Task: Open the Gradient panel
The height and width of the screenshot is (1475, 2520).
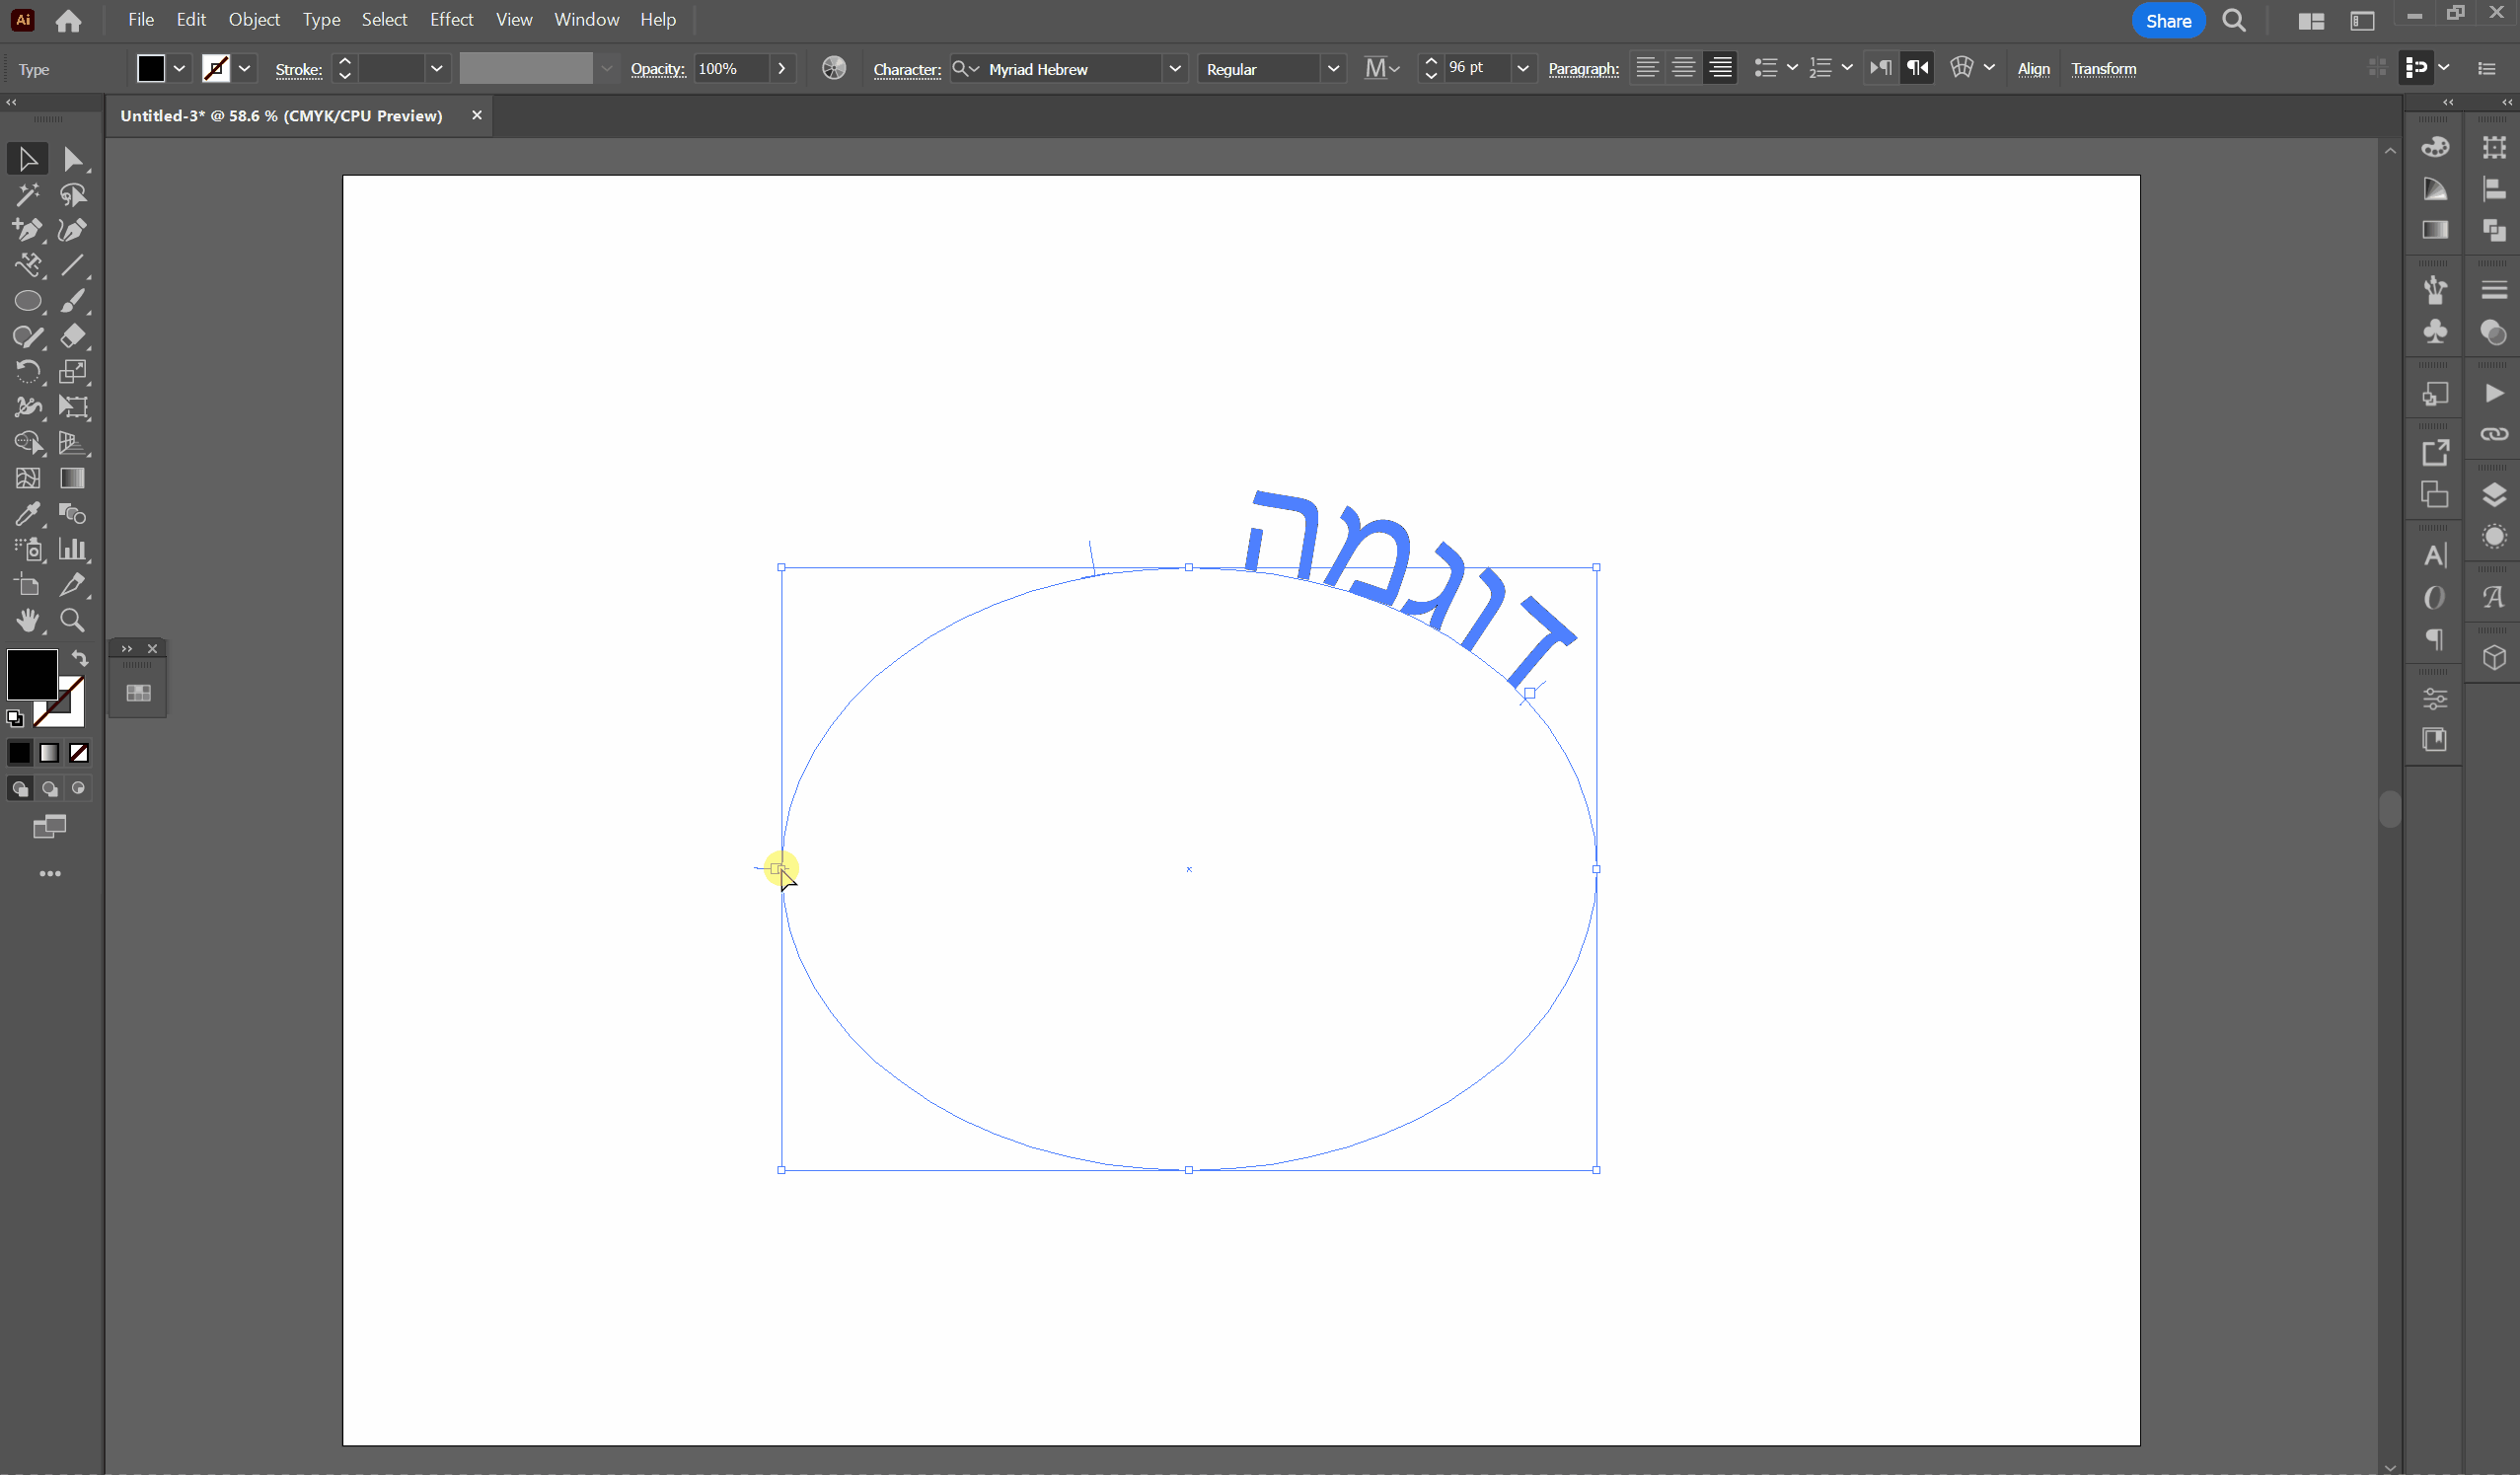Action: [2434, 231]
